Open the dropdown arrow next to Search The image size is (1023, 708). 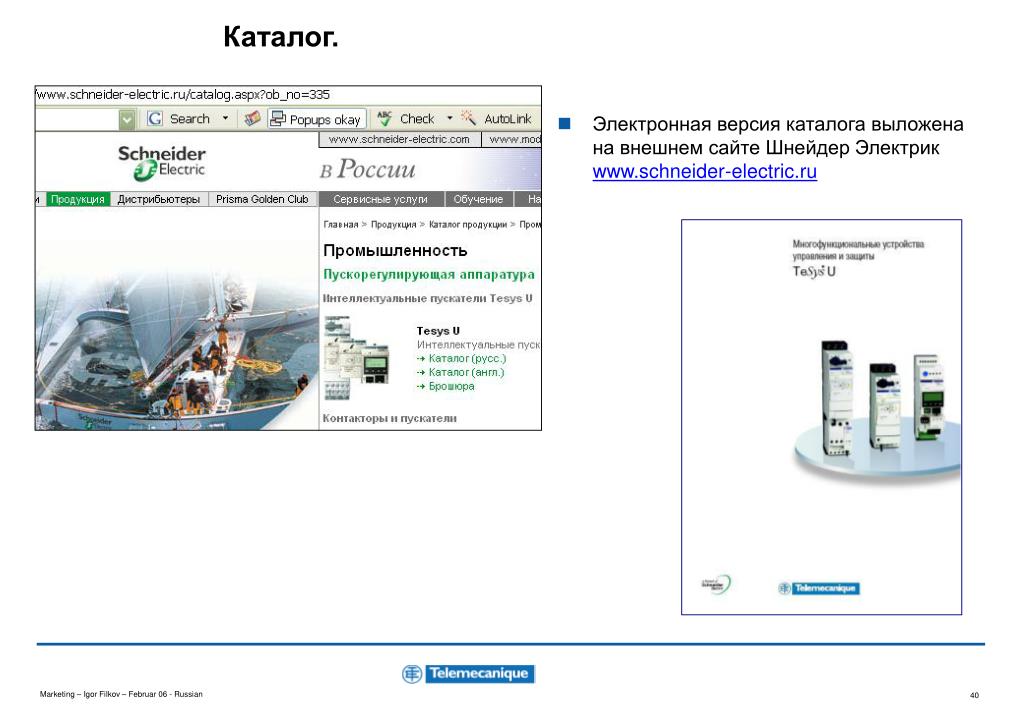point(226,118)
